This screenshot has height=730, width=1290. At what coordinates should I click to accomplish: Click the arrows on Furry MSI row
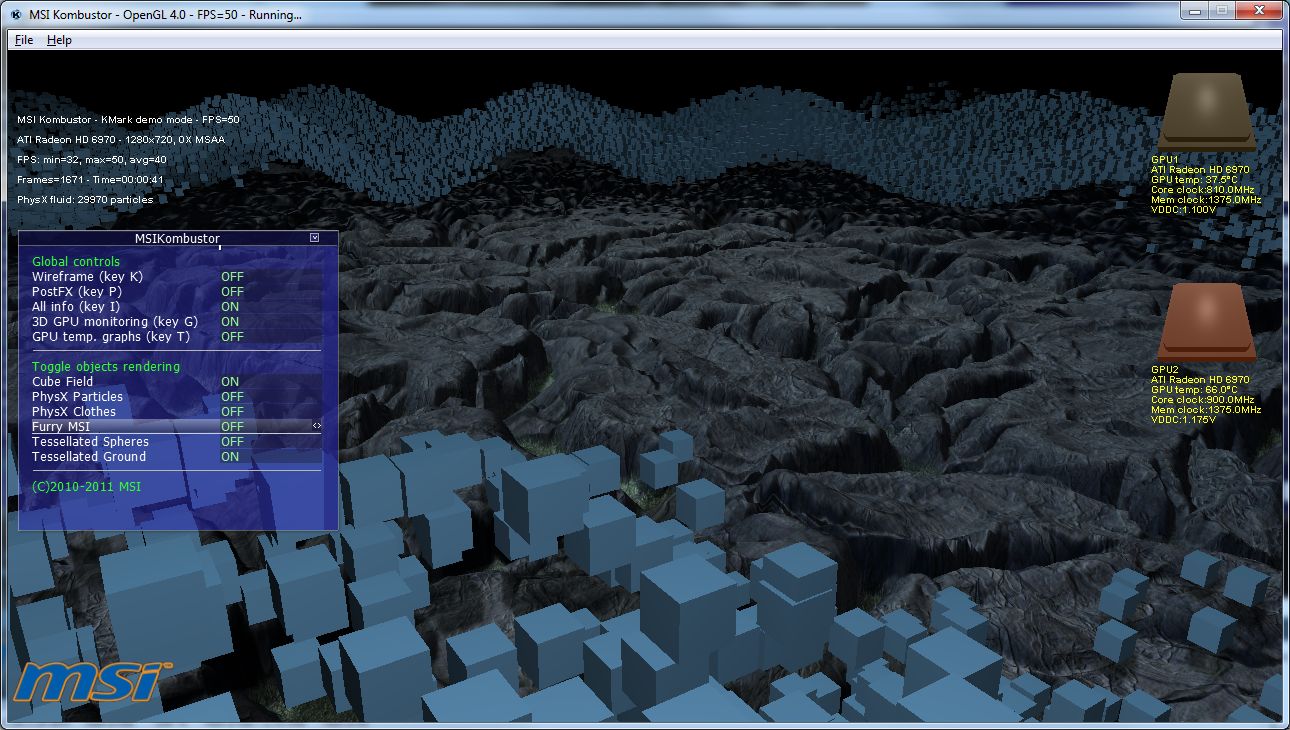317,426
